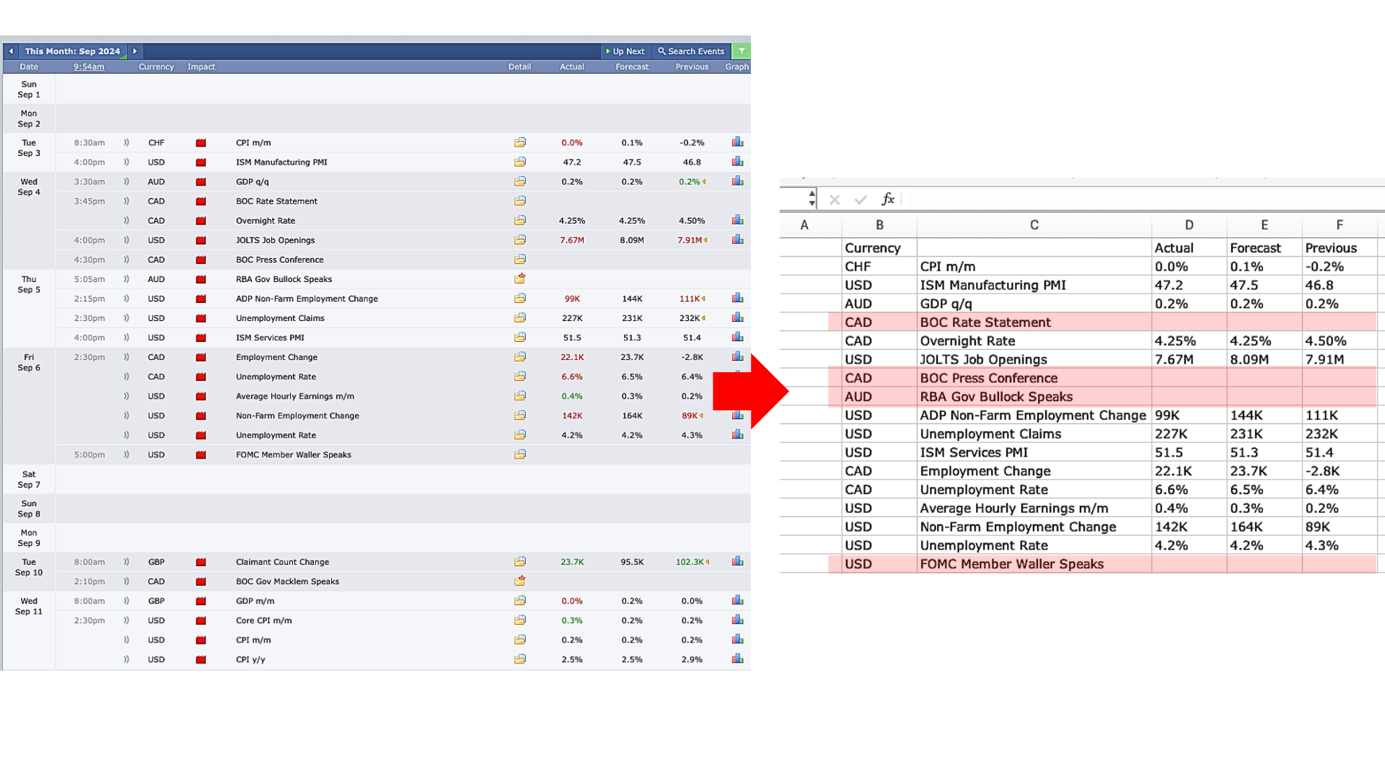Click sound alert icon for GDP q/q
Viewport: 1385px width, 779px height.
(126, 182)
